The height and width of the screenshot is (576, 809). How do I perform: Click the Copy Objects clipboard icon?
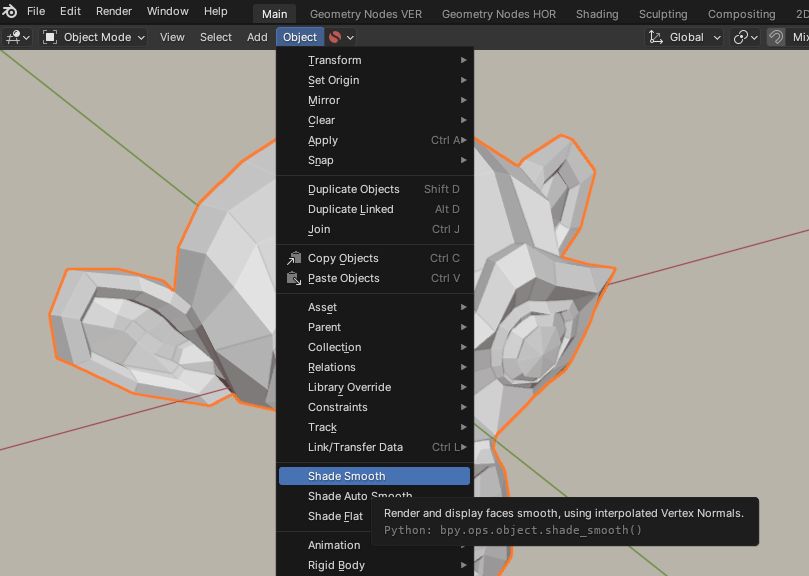pyautogui.click(x=294, y=258)
